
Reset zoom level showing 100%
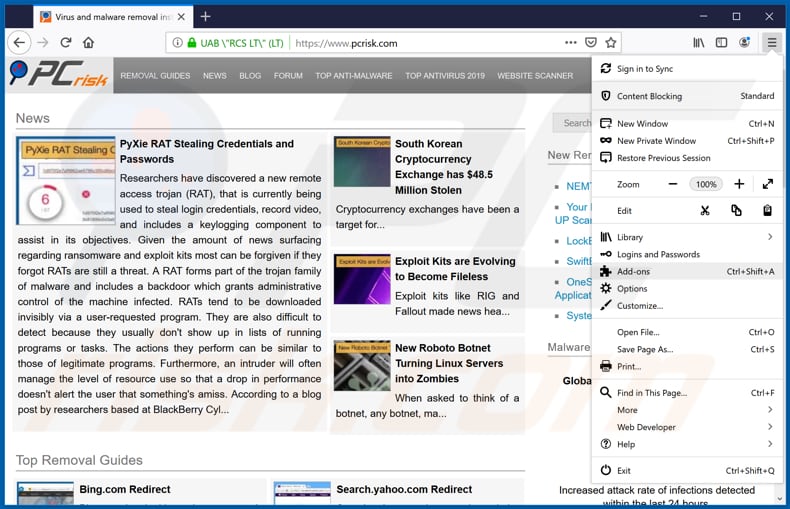point(706,184)
